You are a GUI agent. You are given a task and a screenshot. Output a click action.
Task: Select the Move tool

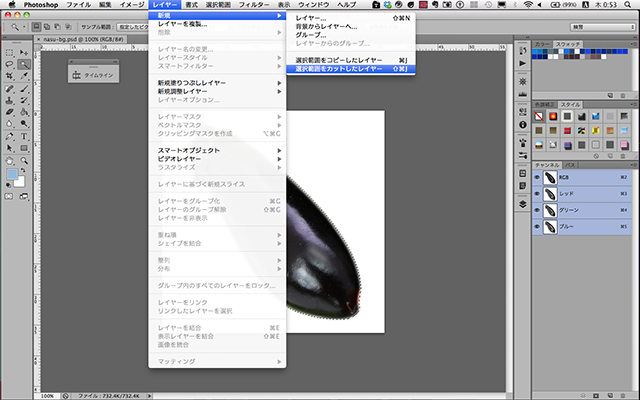[x=23, y=51]
